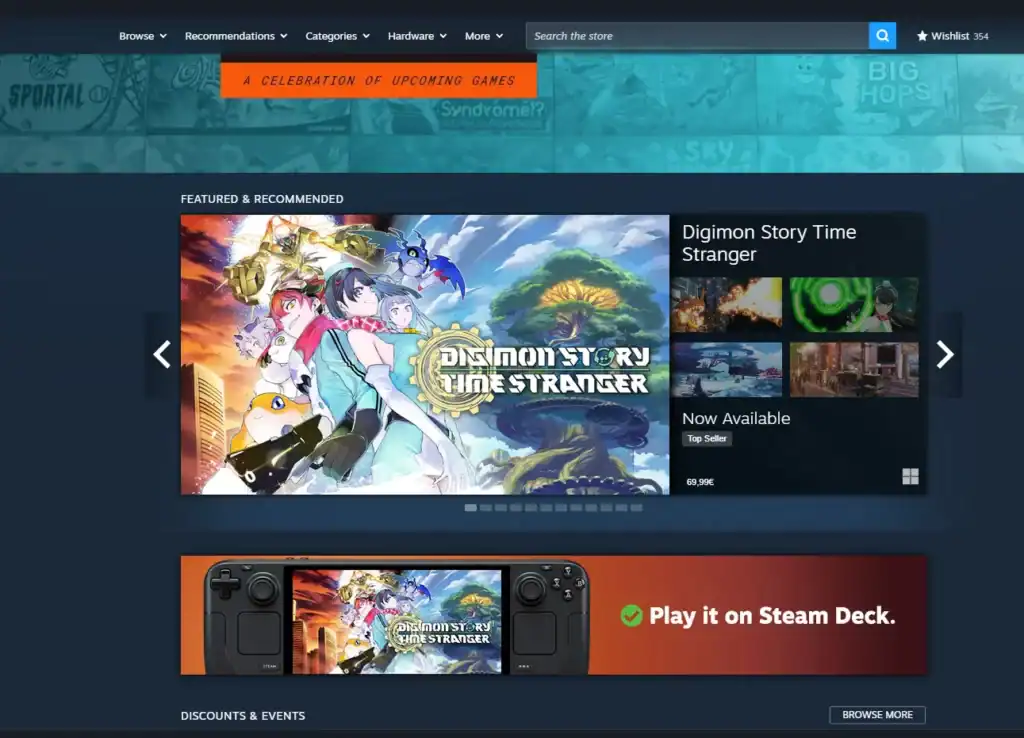Open the Hardware menu

pos(417,36)
